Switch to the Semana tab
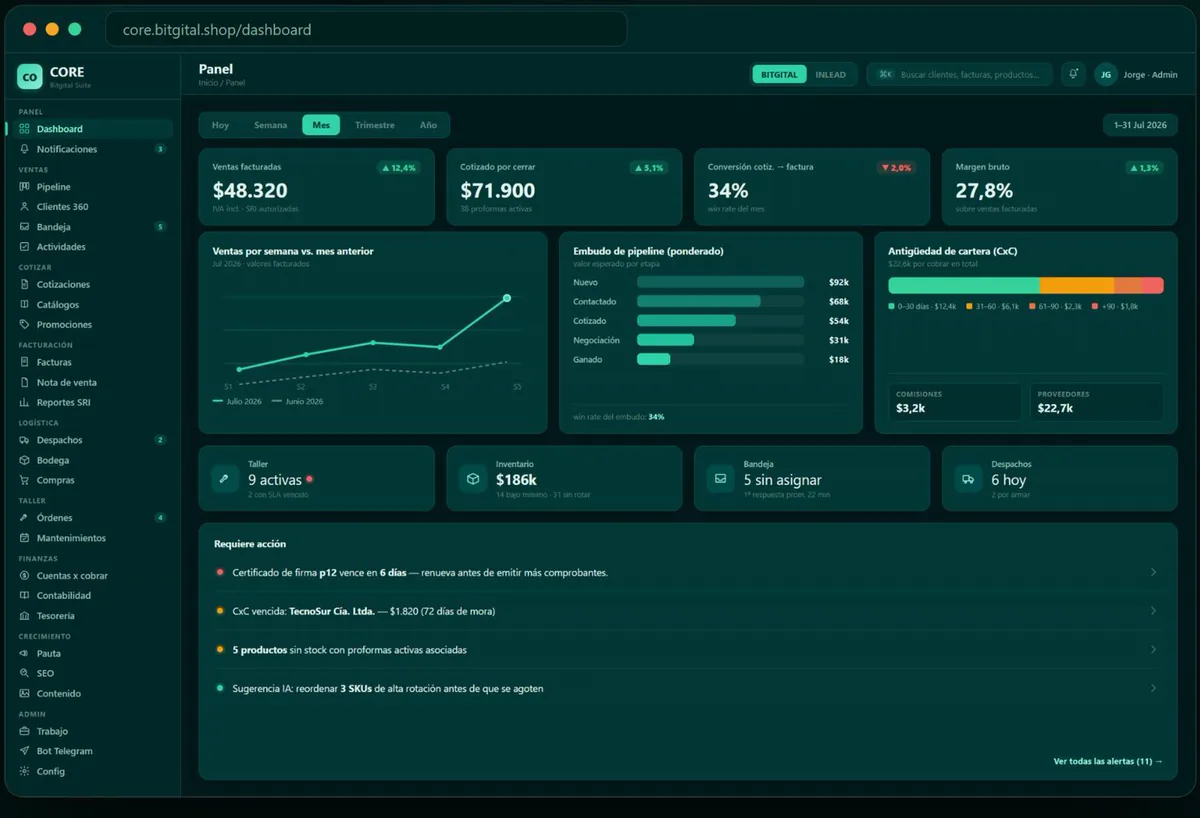Screen dimensions: 1200x818 [270, 125]
